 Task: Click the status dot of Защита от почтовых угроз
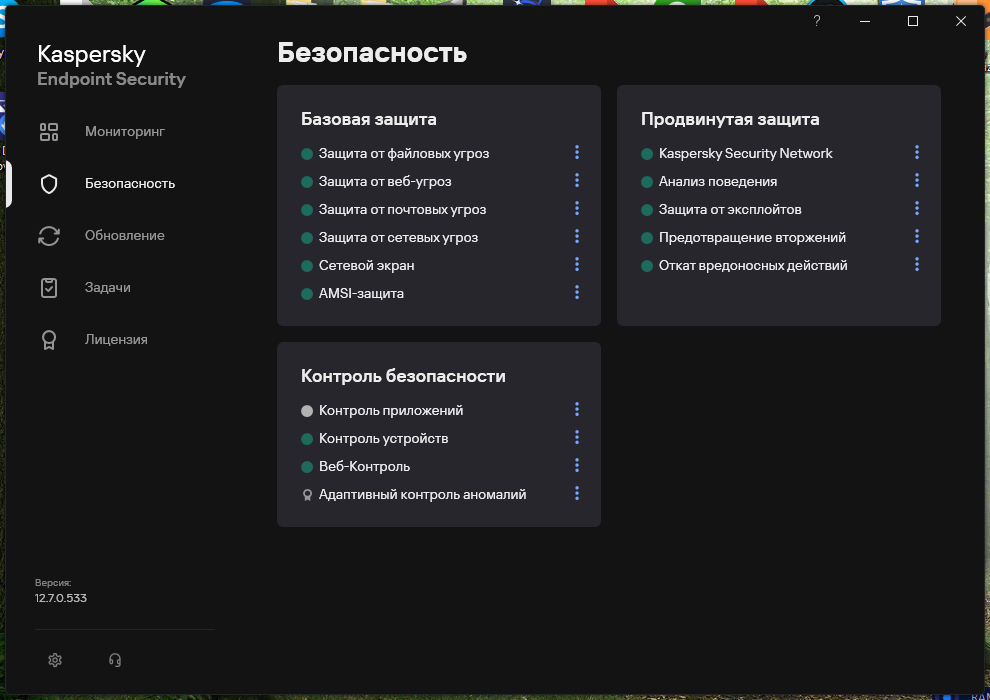pos(307,210)
